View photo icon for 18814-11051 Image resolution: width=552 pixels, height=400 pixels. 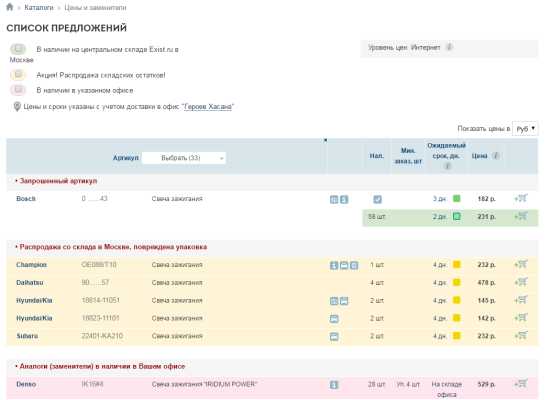[x=334, y=301]
